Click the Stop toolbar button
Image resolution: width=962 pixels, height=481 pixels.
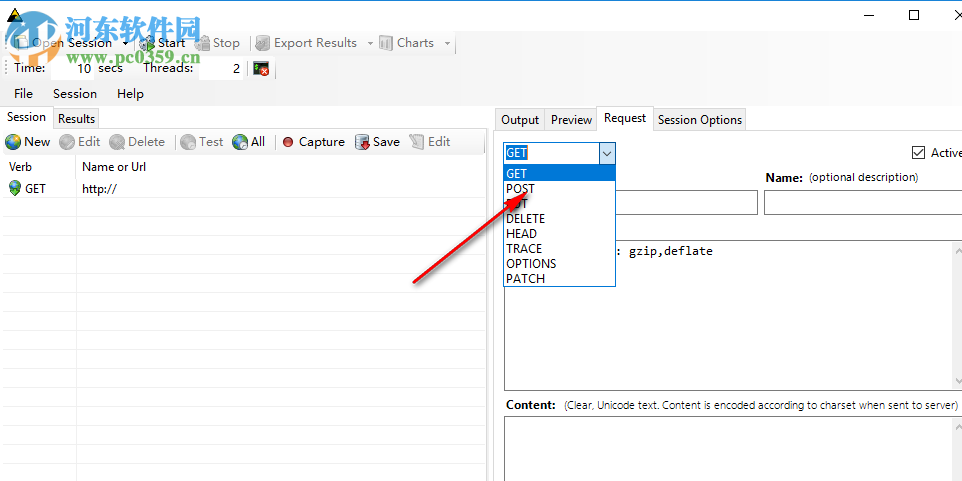[217, 43]
